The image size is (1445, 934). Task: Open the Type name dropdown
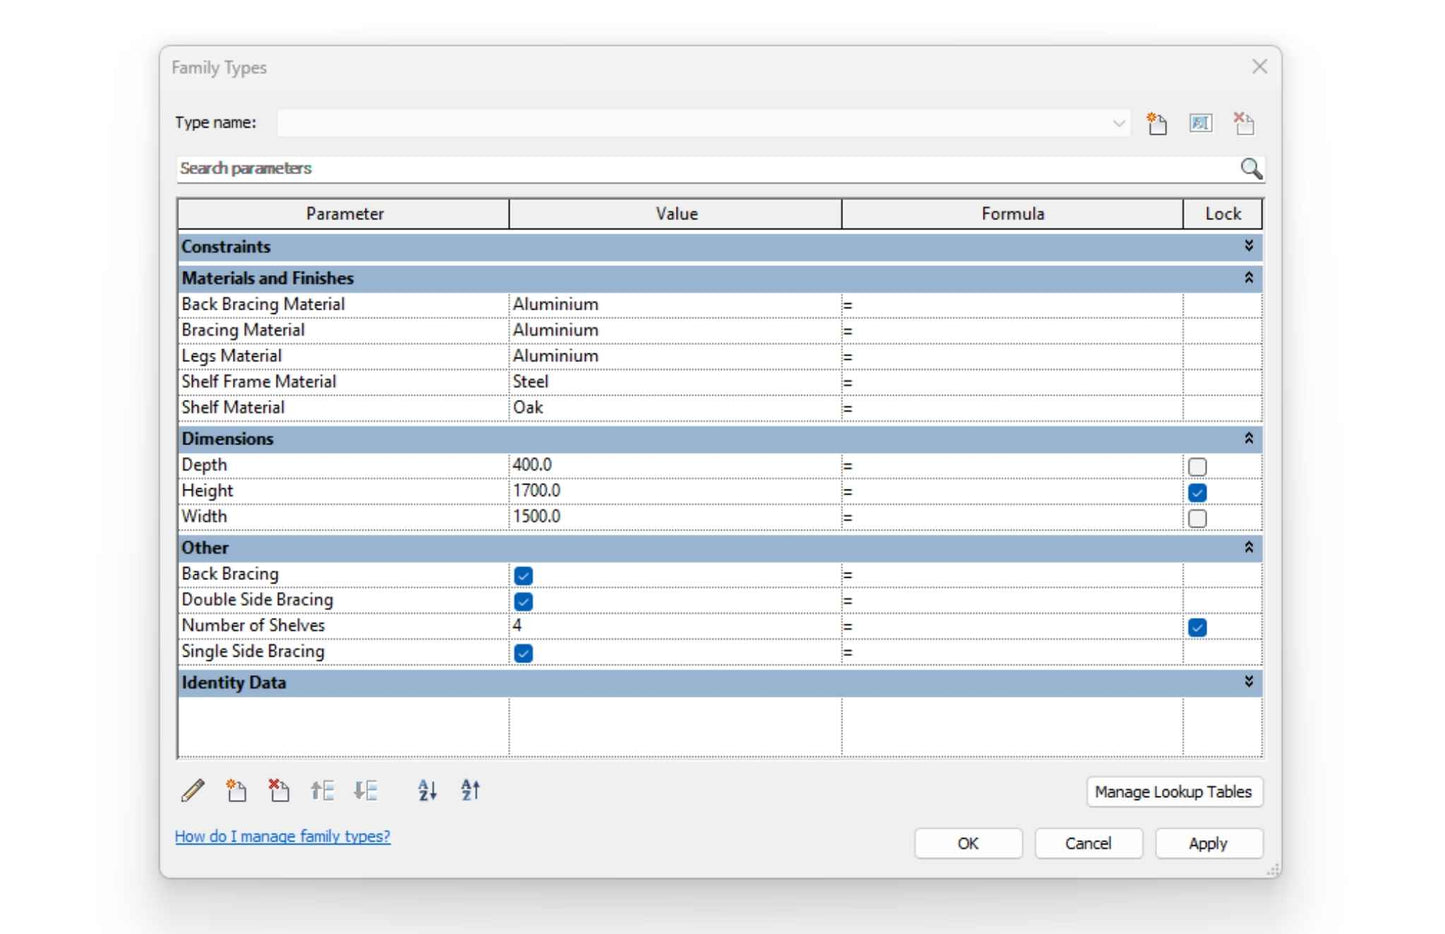1118,123
